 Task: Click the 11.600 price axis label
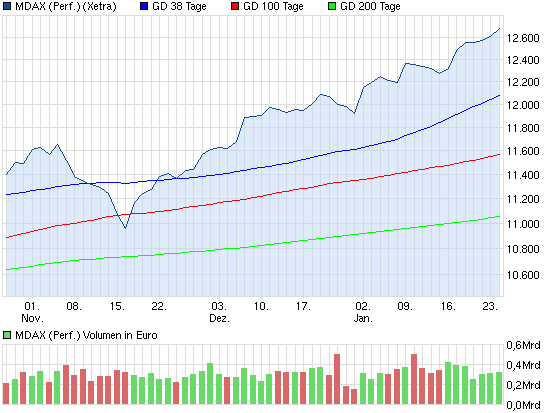[x=523, y=151]
